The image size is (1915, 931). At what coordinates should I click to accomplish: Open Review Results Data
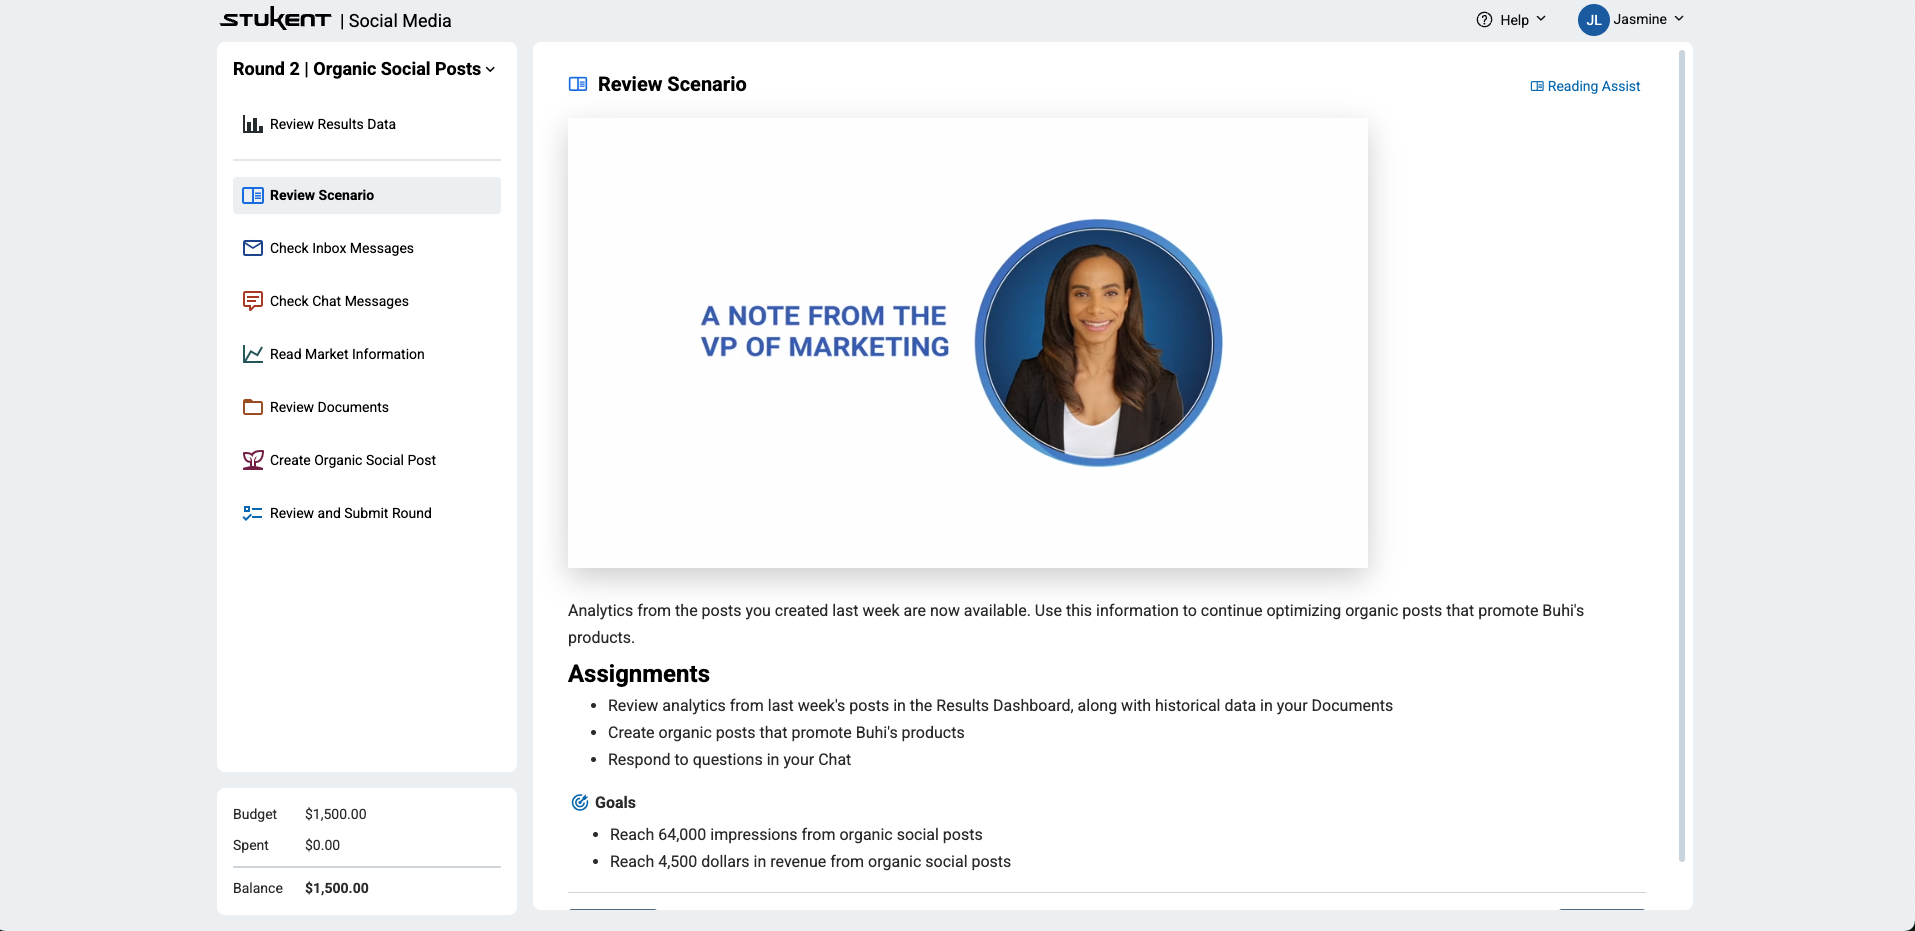click(x=367, y=124)
